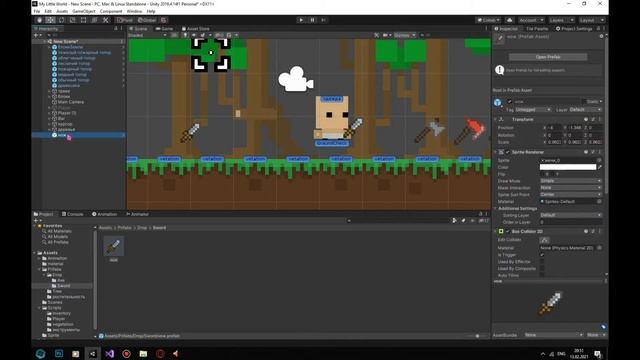
Task: Click the Sprite Renderer Color swatch
Action: point(568,167)
